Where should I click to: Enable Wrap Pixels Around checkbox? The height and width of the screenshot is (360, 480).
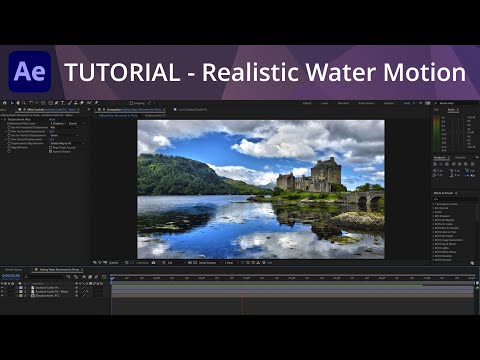point(50,148)
